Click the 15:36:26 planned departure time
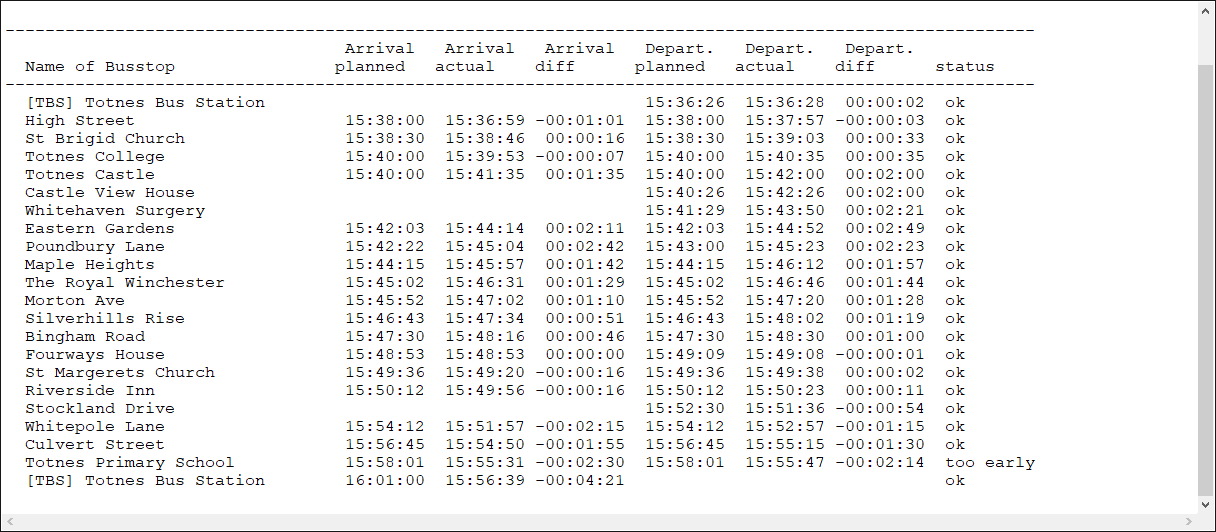Image resolution: width=1216 pixels, height=532 pixels. coord(685,103)
